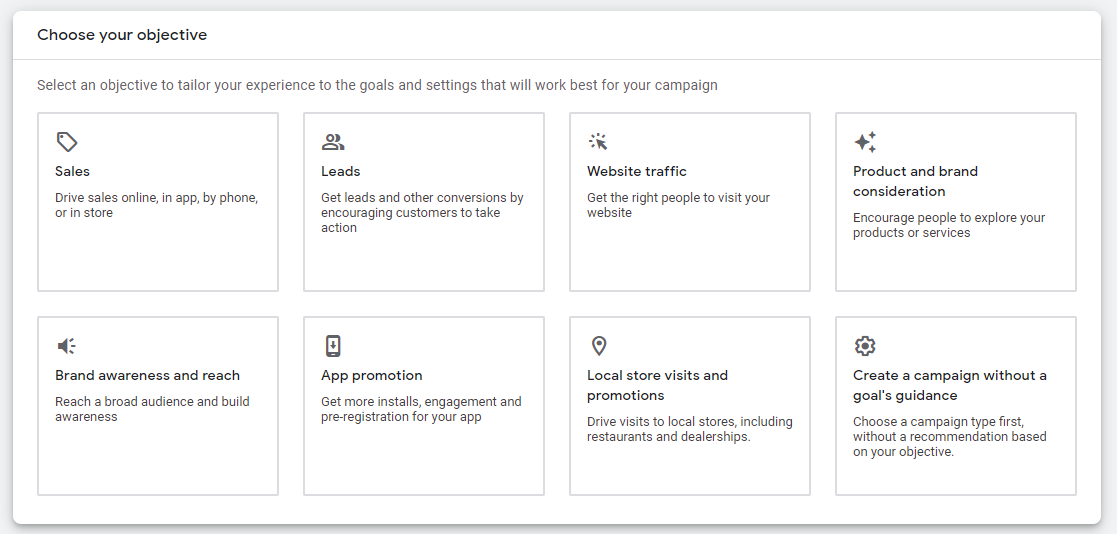Select the App promotion title
Image resolution: width=1117 pixels, height=534 pixels.
click(x=372, y=375)
